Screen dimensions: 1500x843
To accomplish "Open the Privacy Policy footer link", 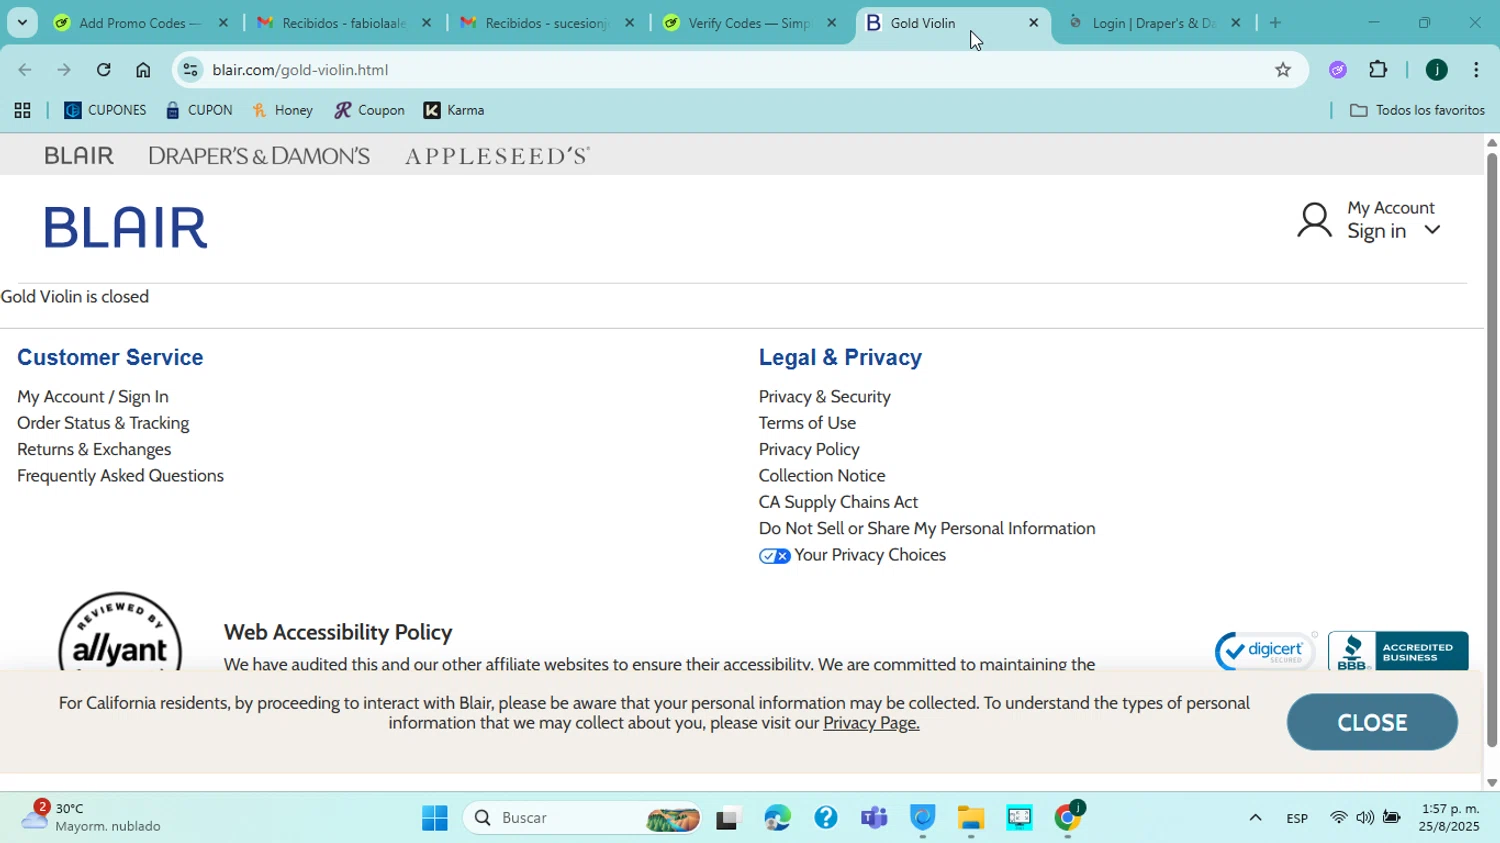I will point(809,450).
